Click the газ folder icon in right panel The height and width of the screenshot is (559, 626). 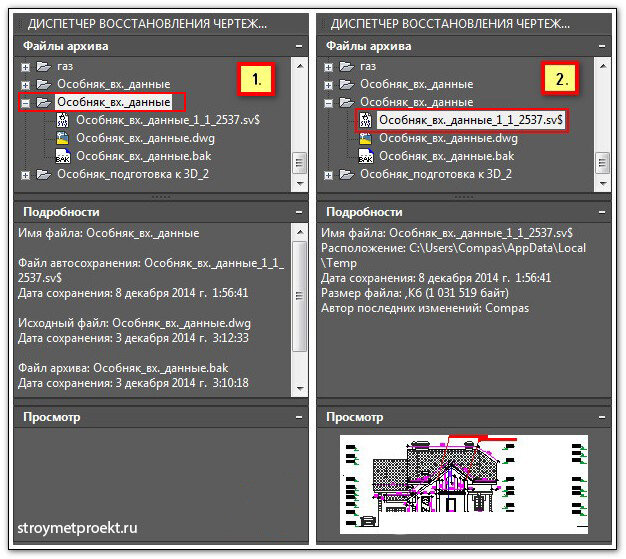point(347,66)
